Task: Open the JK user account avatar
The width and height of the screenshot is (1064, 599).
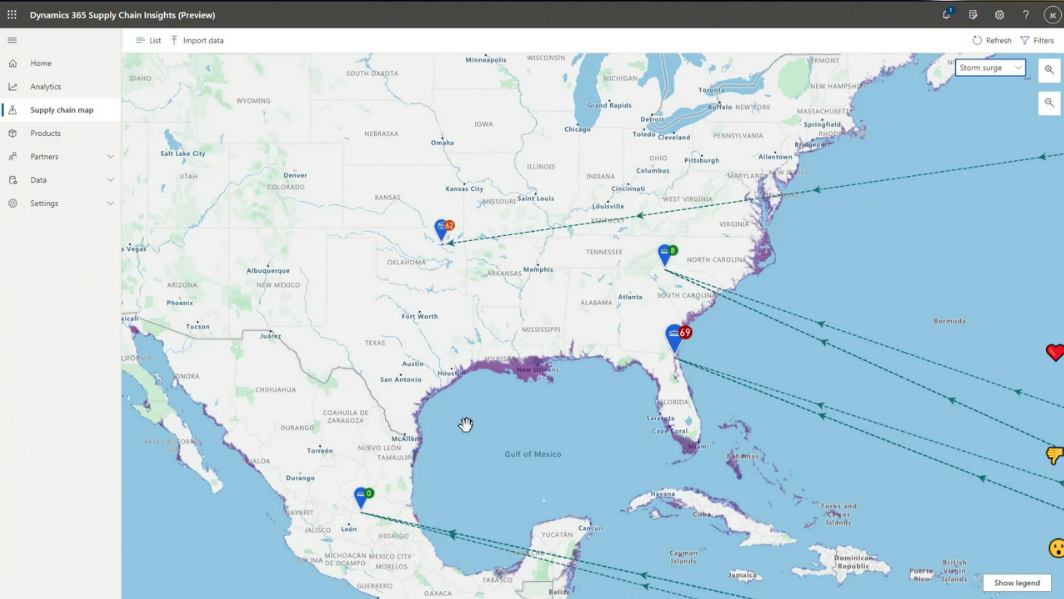Action: pyautogui.click(x=1050, y=15)
